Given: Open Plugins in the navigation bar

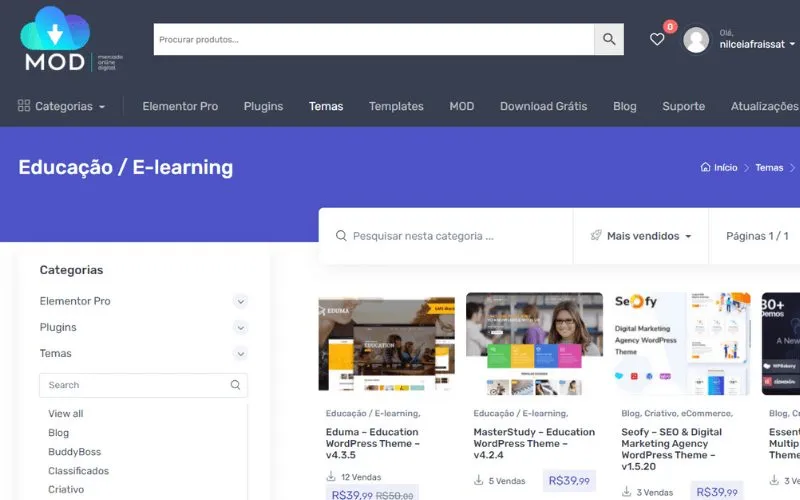Looking at the screenshot, I should (x=263, y=106).
